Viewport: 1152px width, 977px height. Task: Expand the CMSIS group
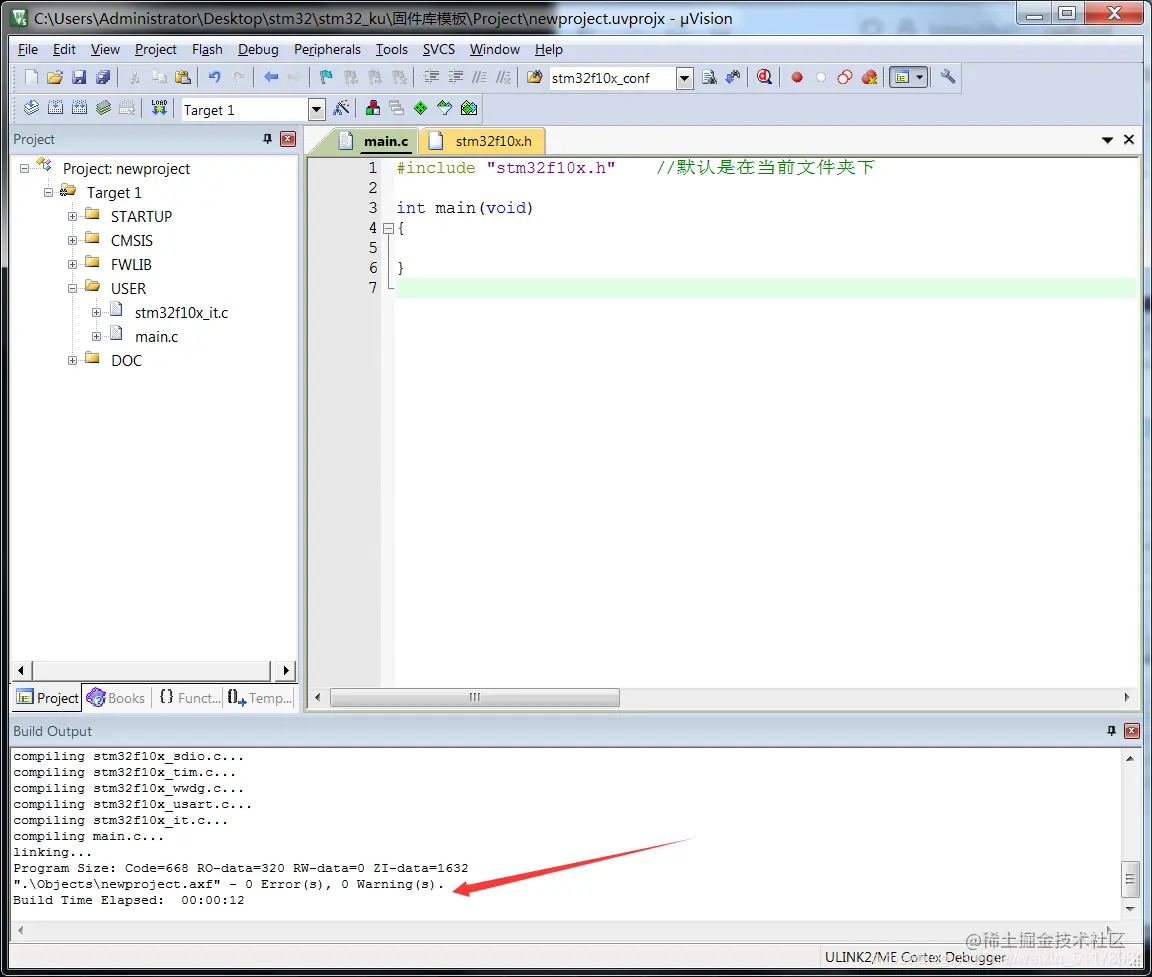[x=72, y=240]
